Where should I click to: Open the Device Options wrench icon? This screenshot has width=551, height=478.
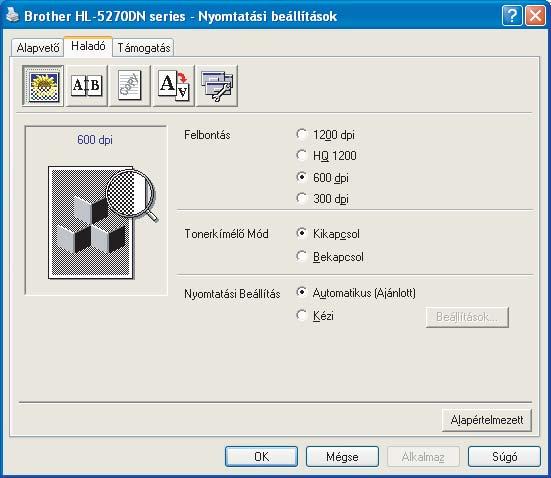(217, 86)
